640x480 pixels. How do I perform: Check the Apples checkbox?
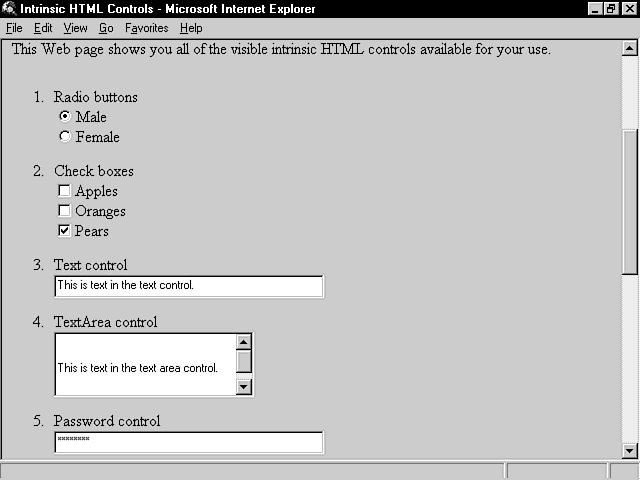coord(65,191)
